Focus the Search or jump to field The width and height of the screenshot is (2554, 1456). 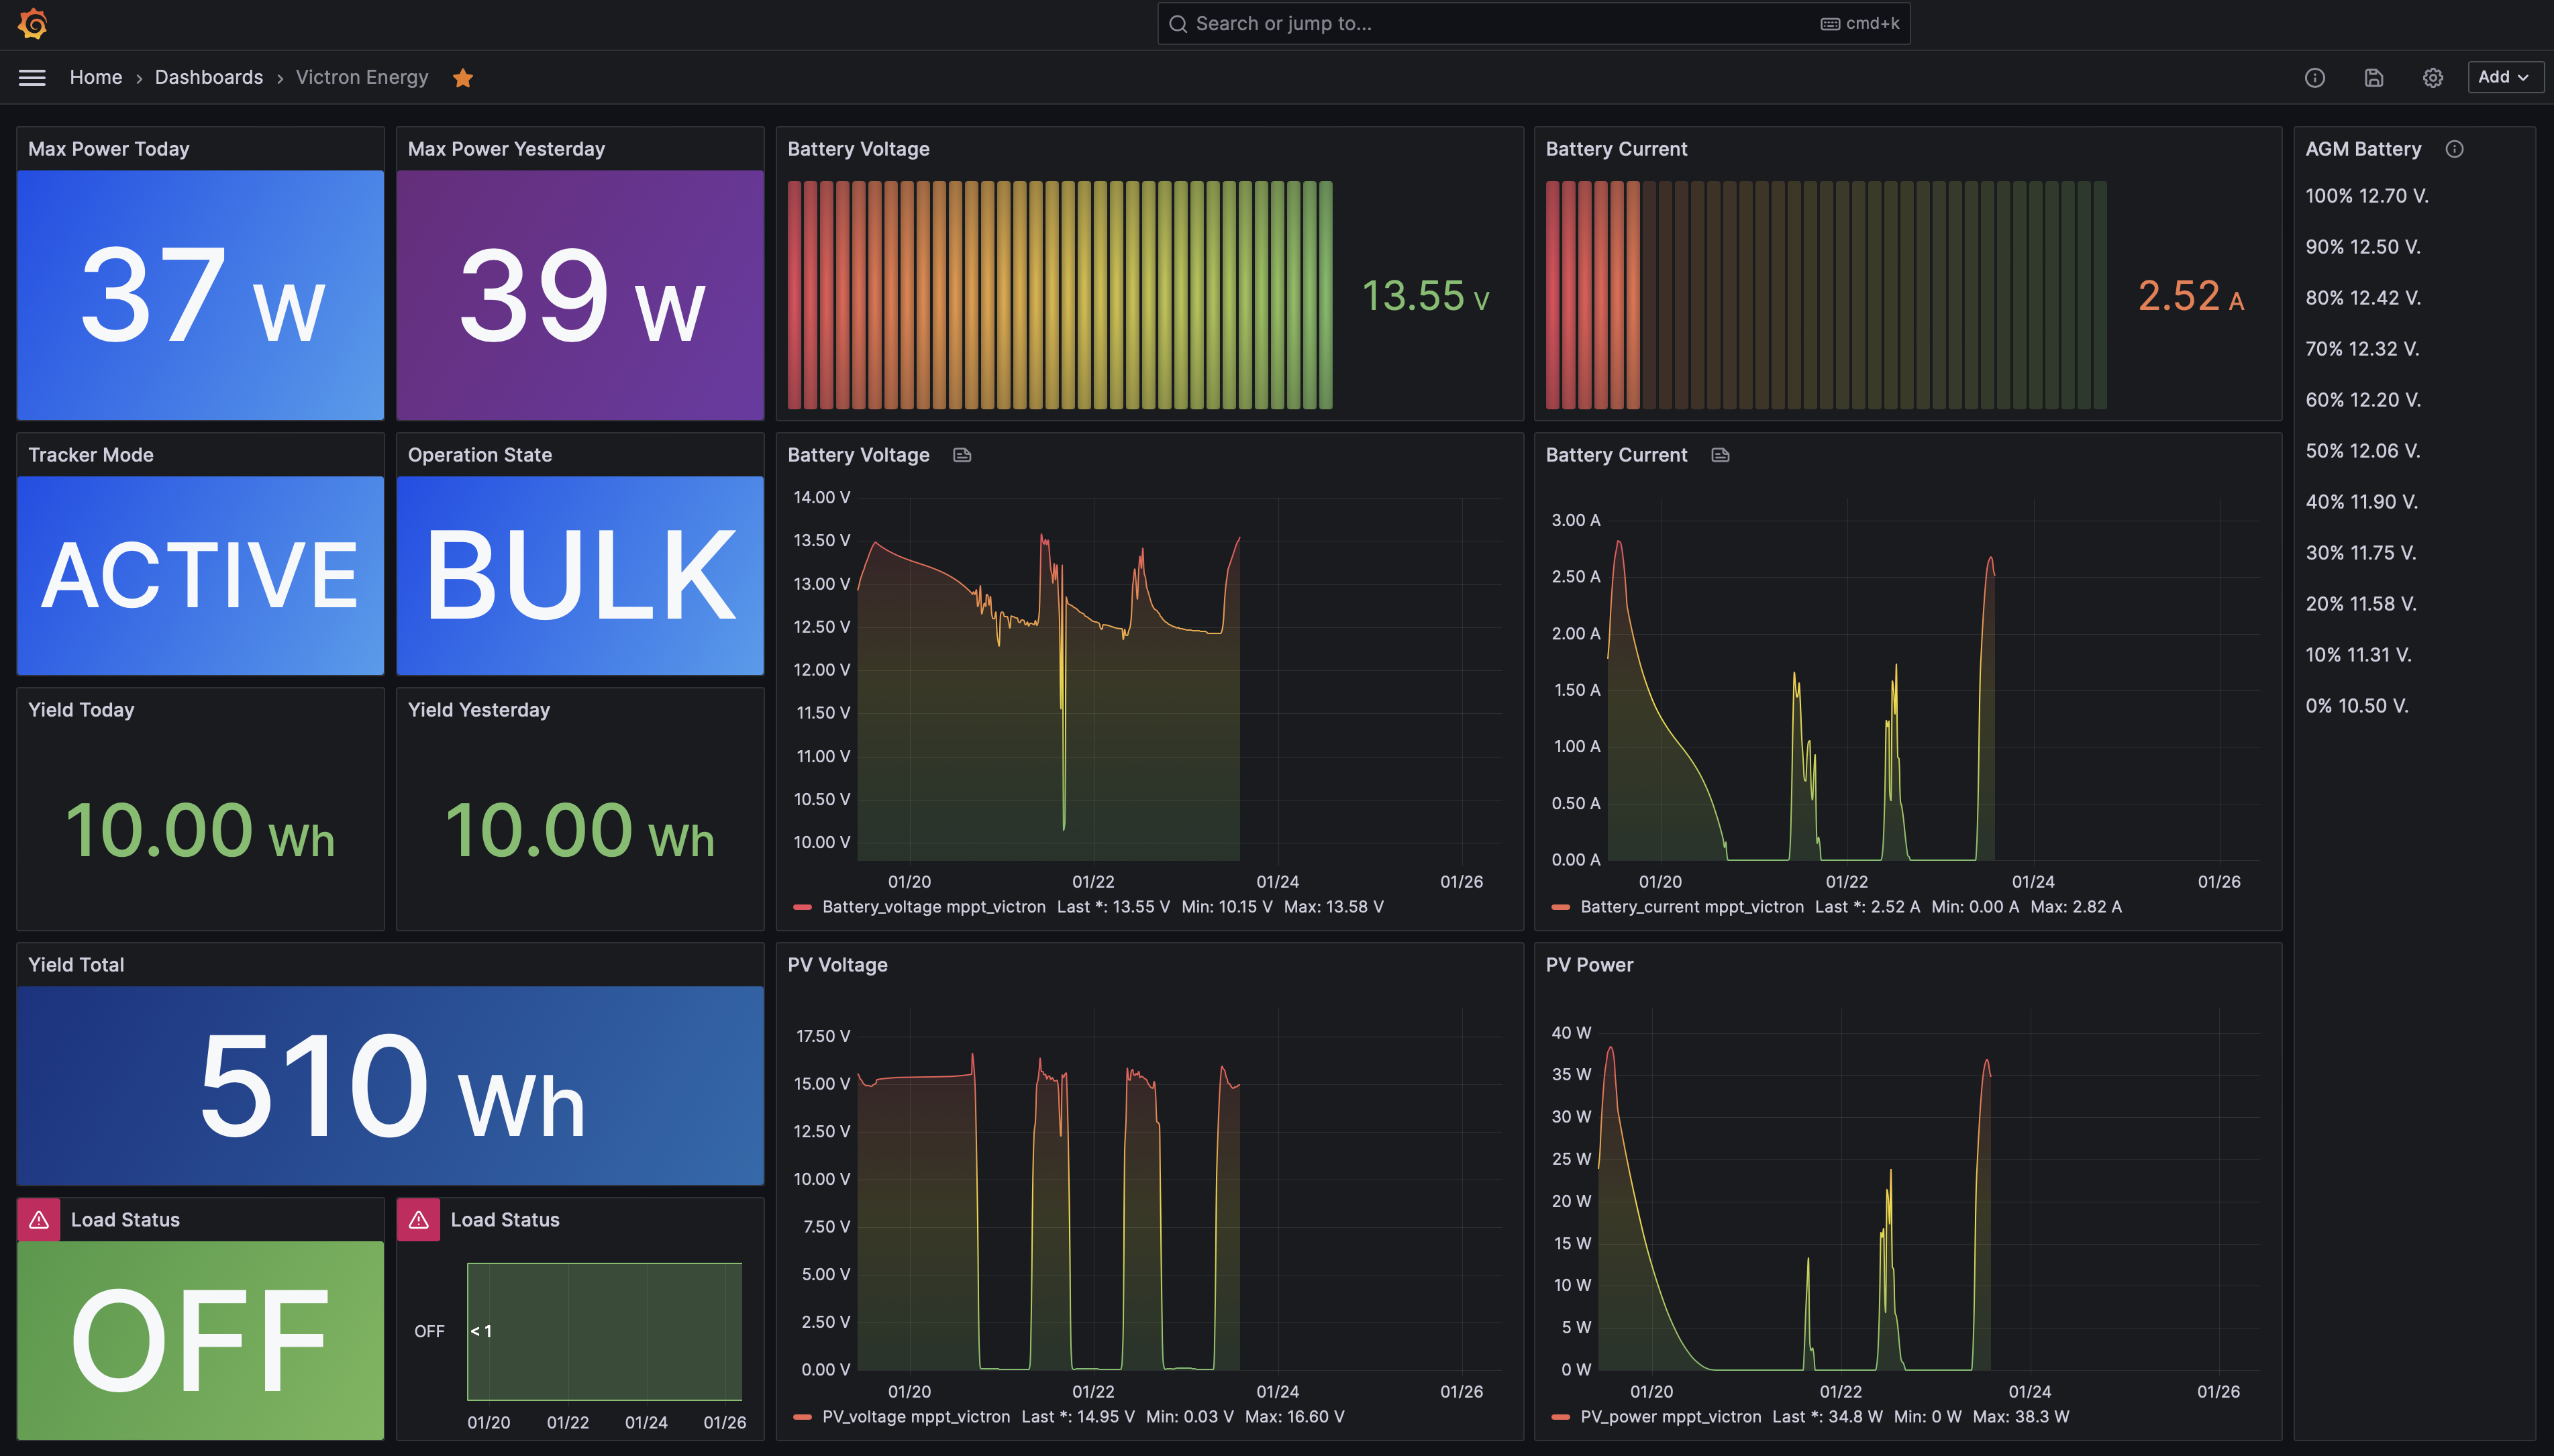pyautogui.click(x=1533, y=23)
